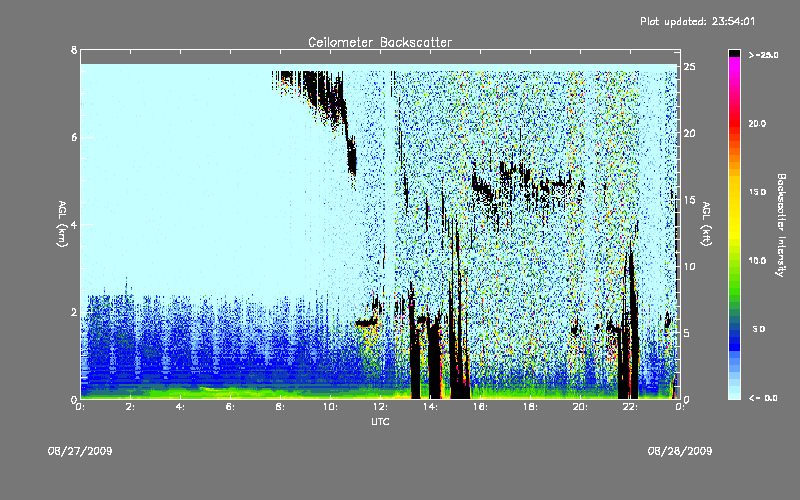800x500 pixels.
Task: Click the '20.0' colorbar label
Action: click(x=757, y=123)
